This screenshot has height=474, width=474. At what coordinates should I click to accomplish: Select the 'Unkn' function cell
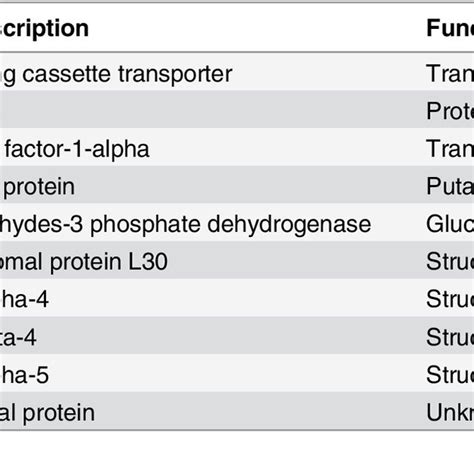[450, 413]
